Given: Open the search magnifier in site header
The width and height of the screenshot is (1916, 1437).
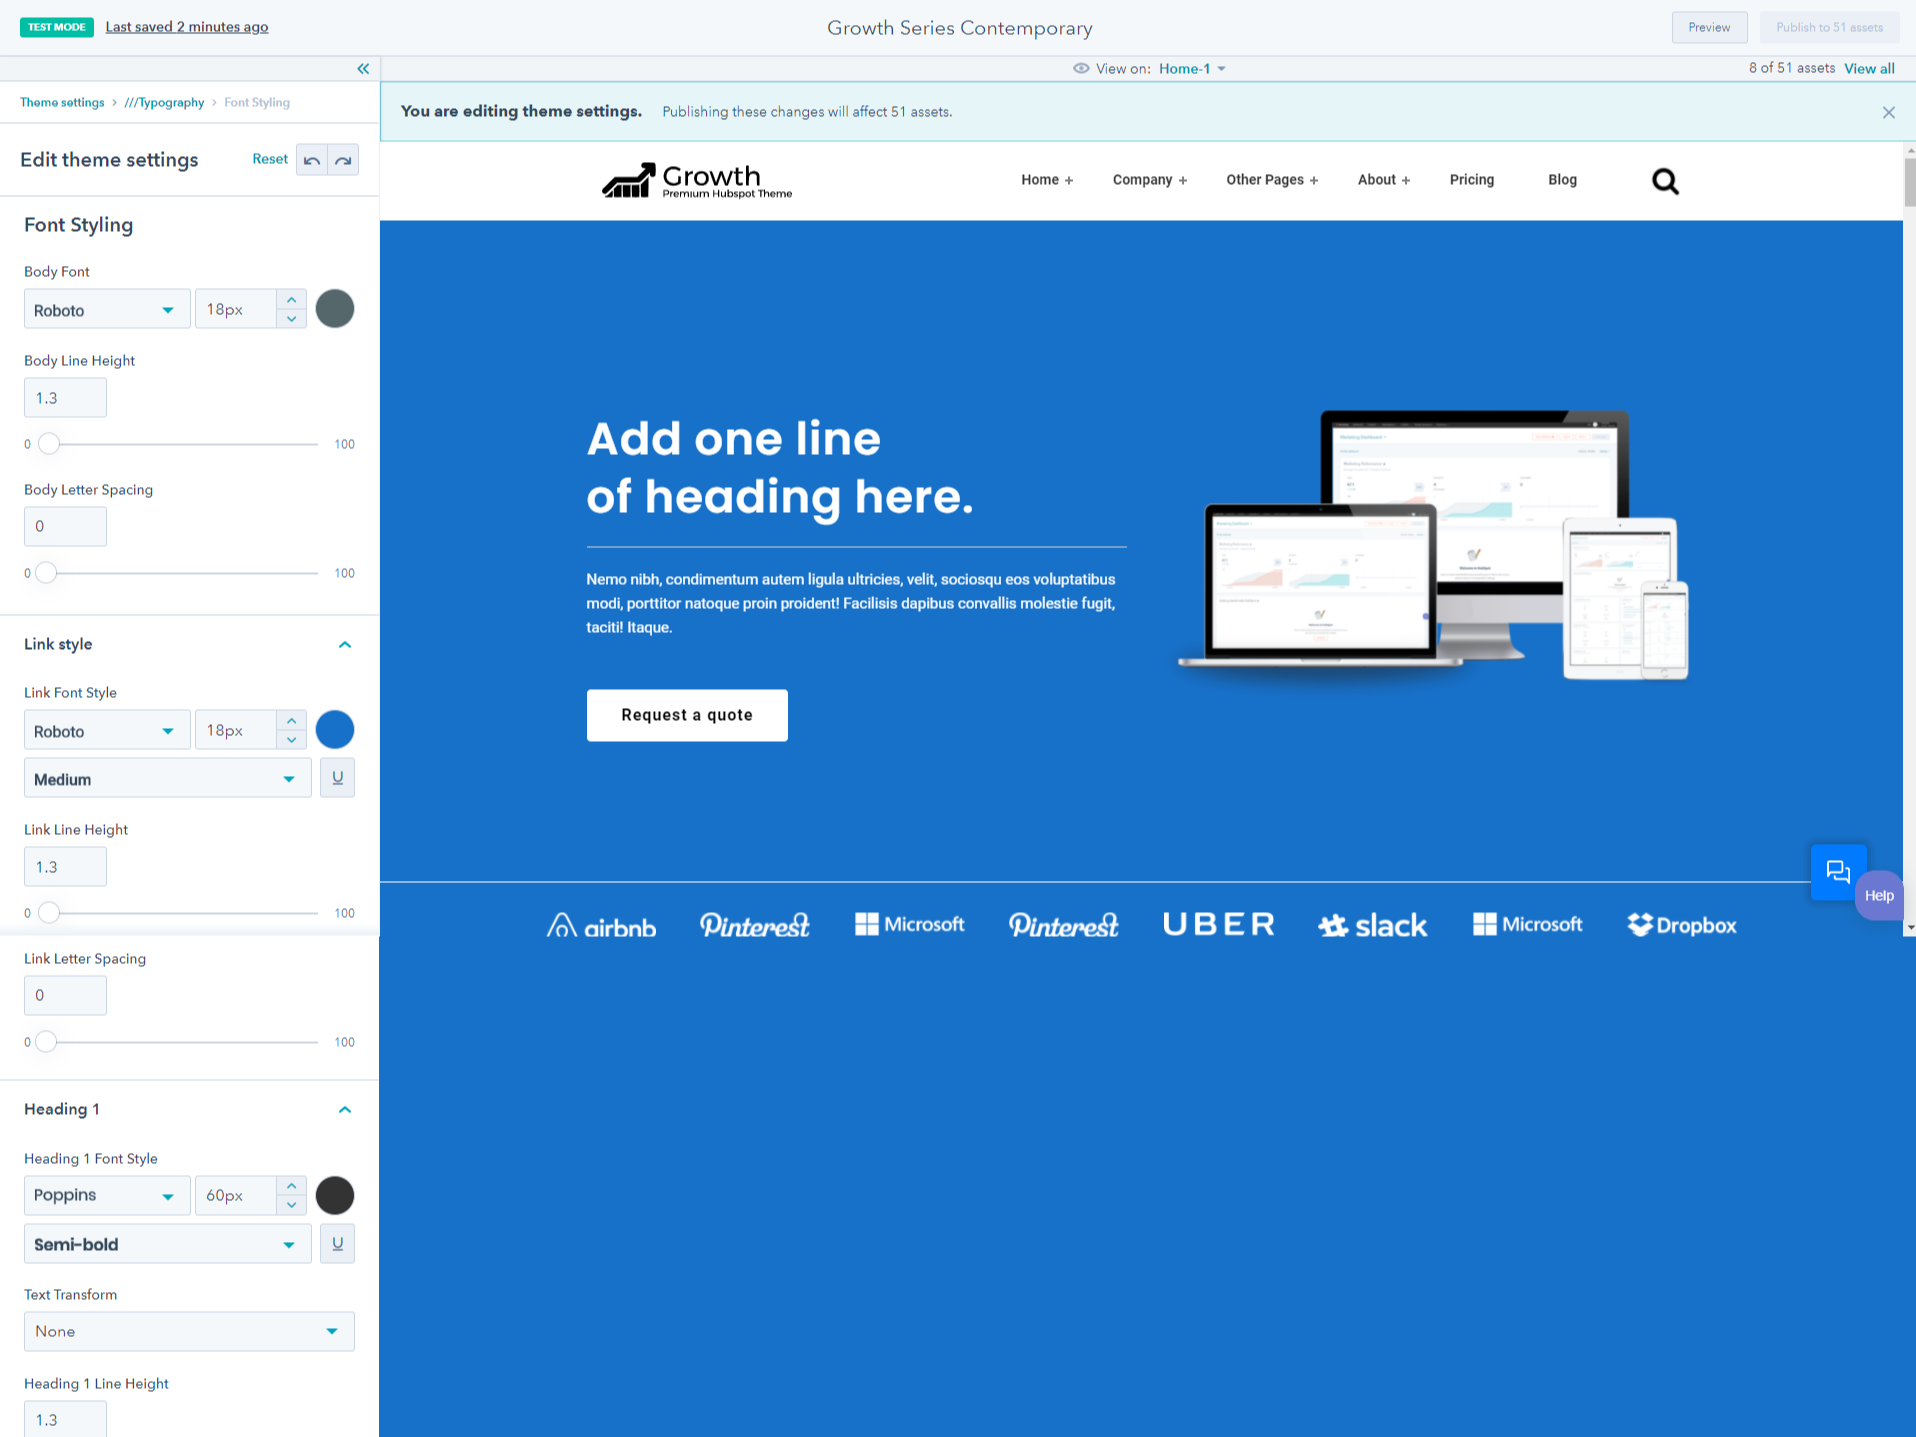Looking at the screenshot, I should 1665,181.
